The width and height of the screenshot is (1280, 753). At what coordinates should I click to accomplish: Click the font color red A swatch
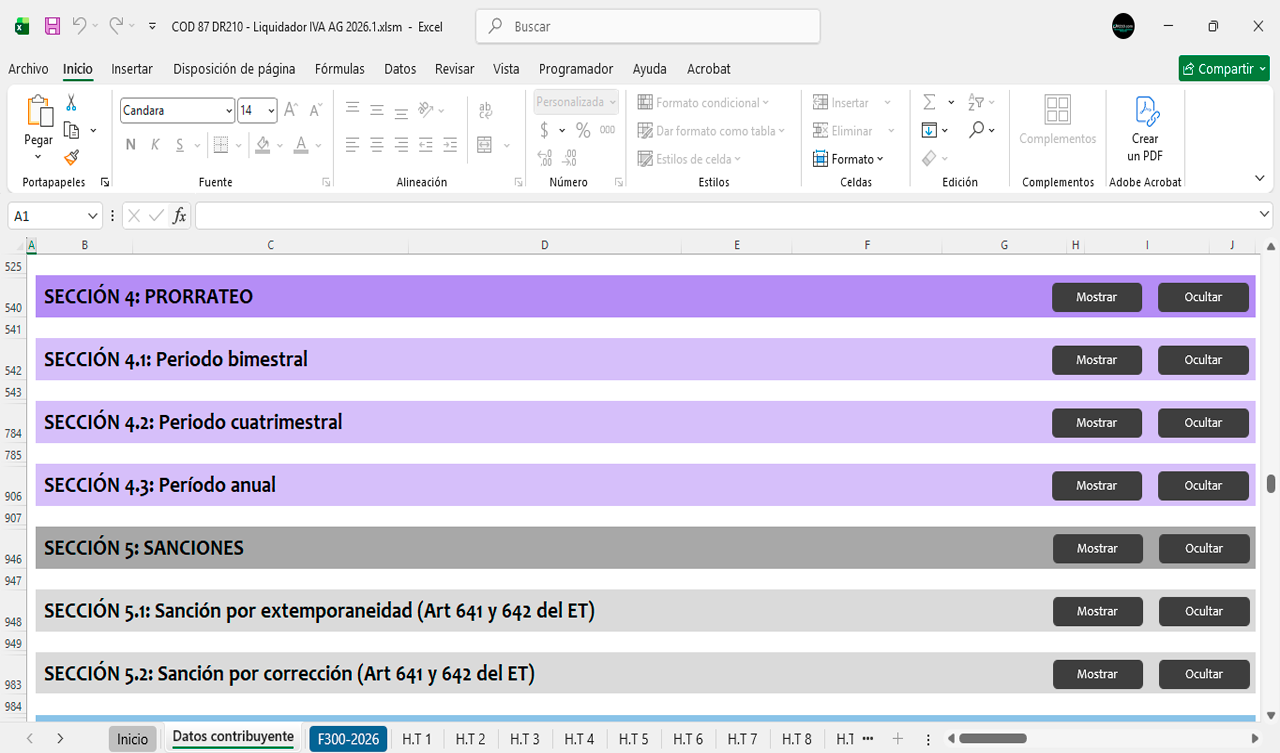click(301, 145)
